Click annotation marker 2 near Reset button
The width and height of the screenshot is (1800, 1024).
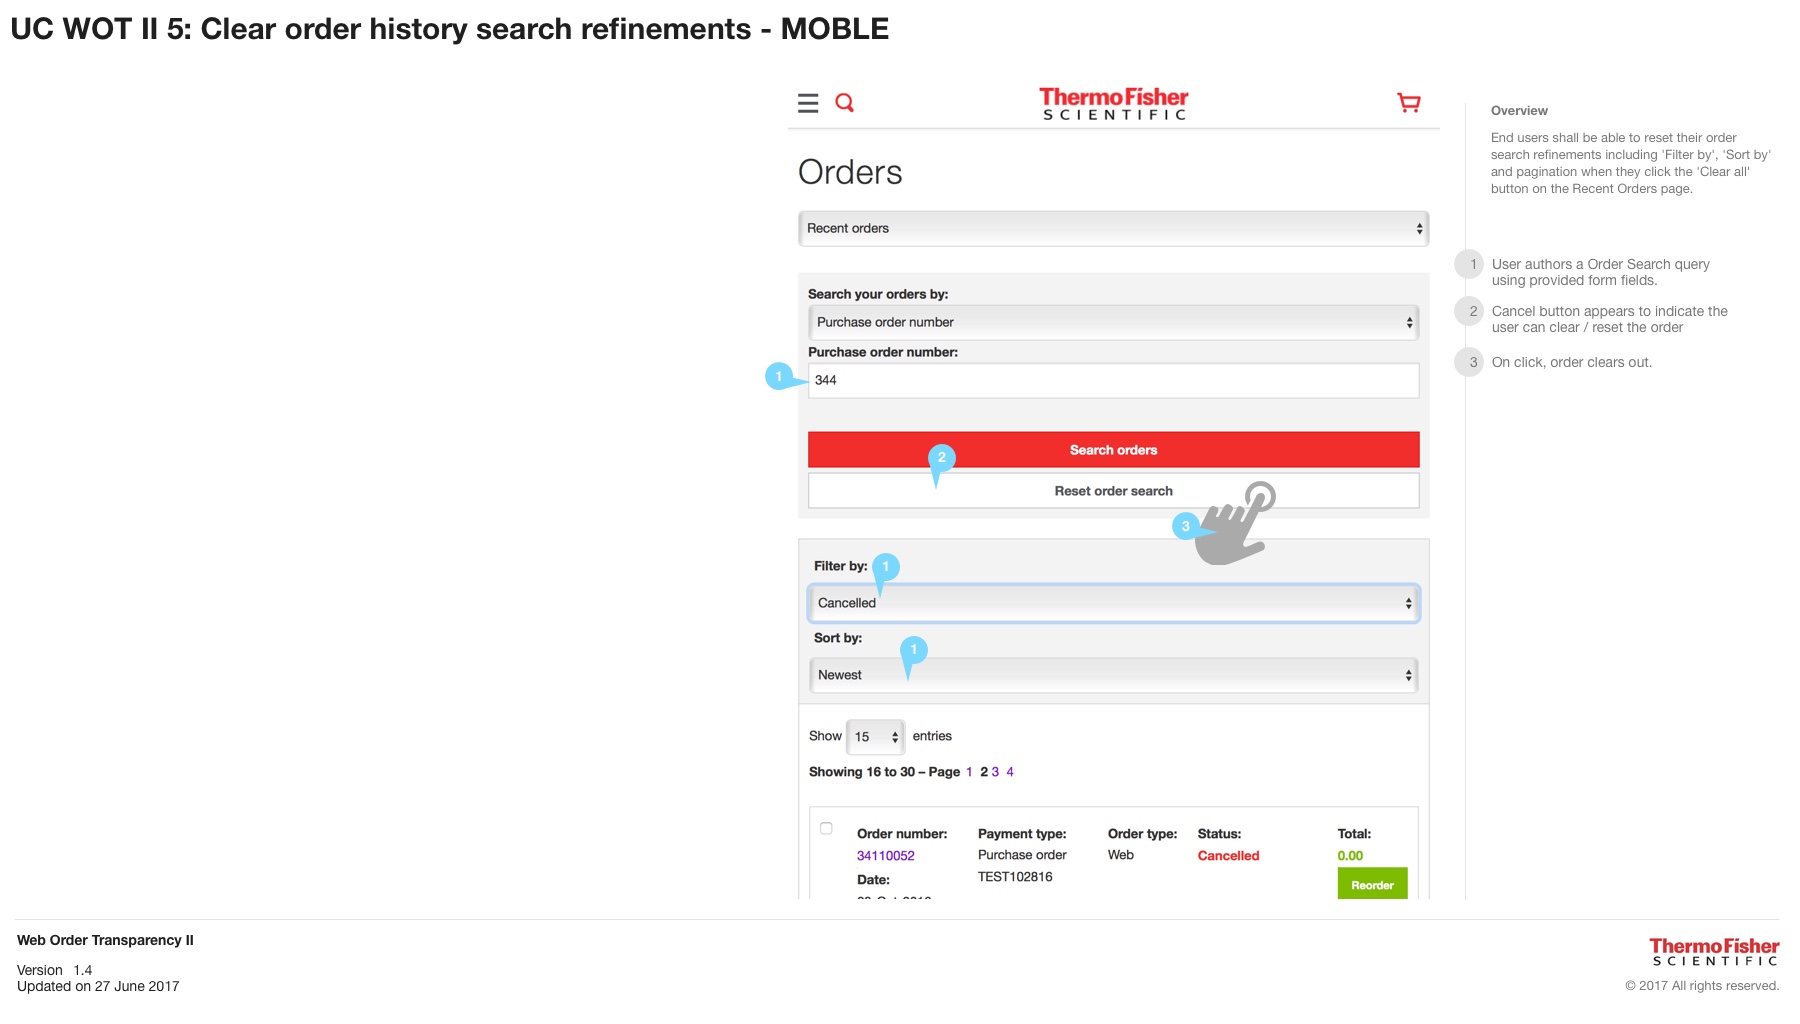tap(941, 458)
